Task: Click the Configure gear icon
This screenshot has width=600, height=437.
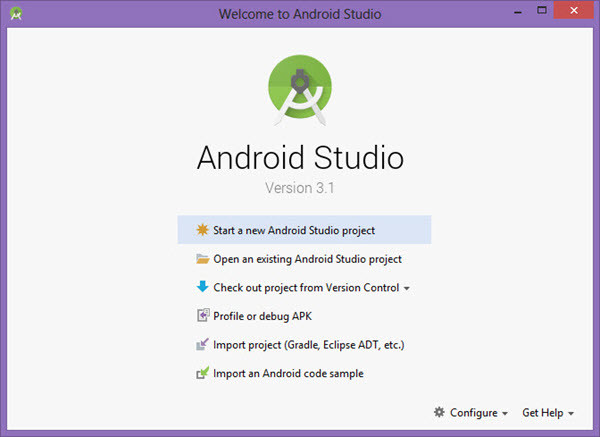Action: coord(439,413)
